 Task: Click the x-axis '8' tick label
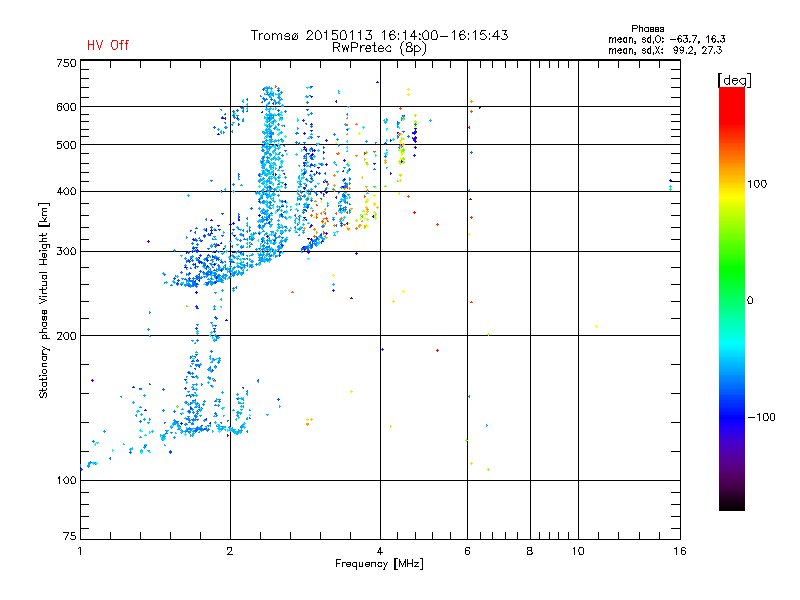530,551
